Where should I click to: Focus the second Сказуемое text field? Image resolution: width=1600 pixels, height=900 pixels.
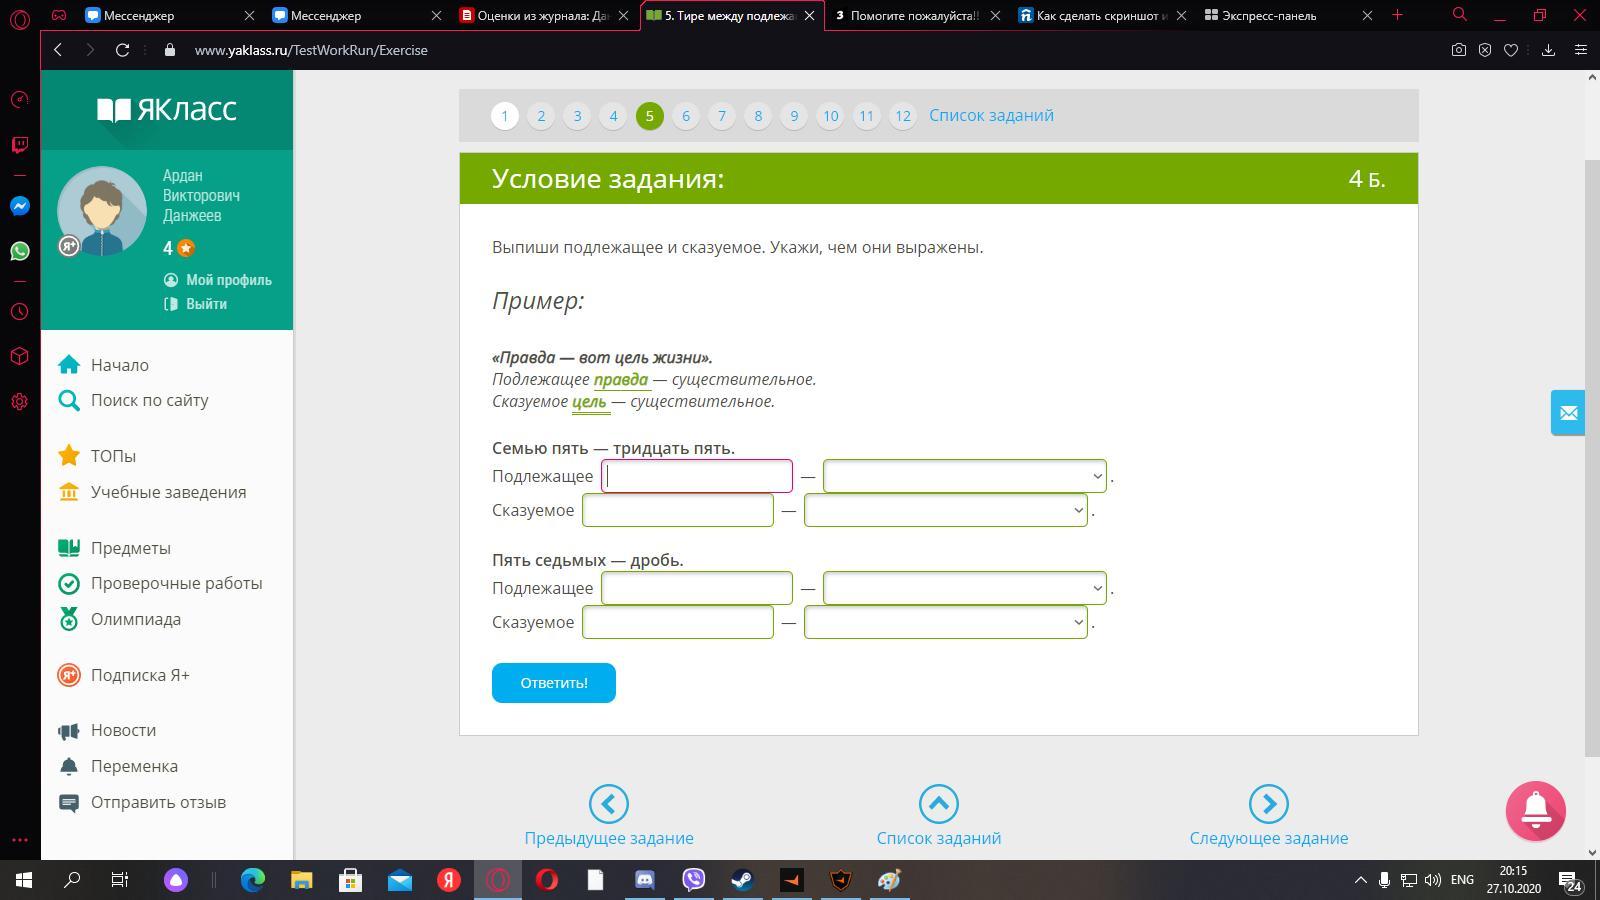[x=678, y=622]
